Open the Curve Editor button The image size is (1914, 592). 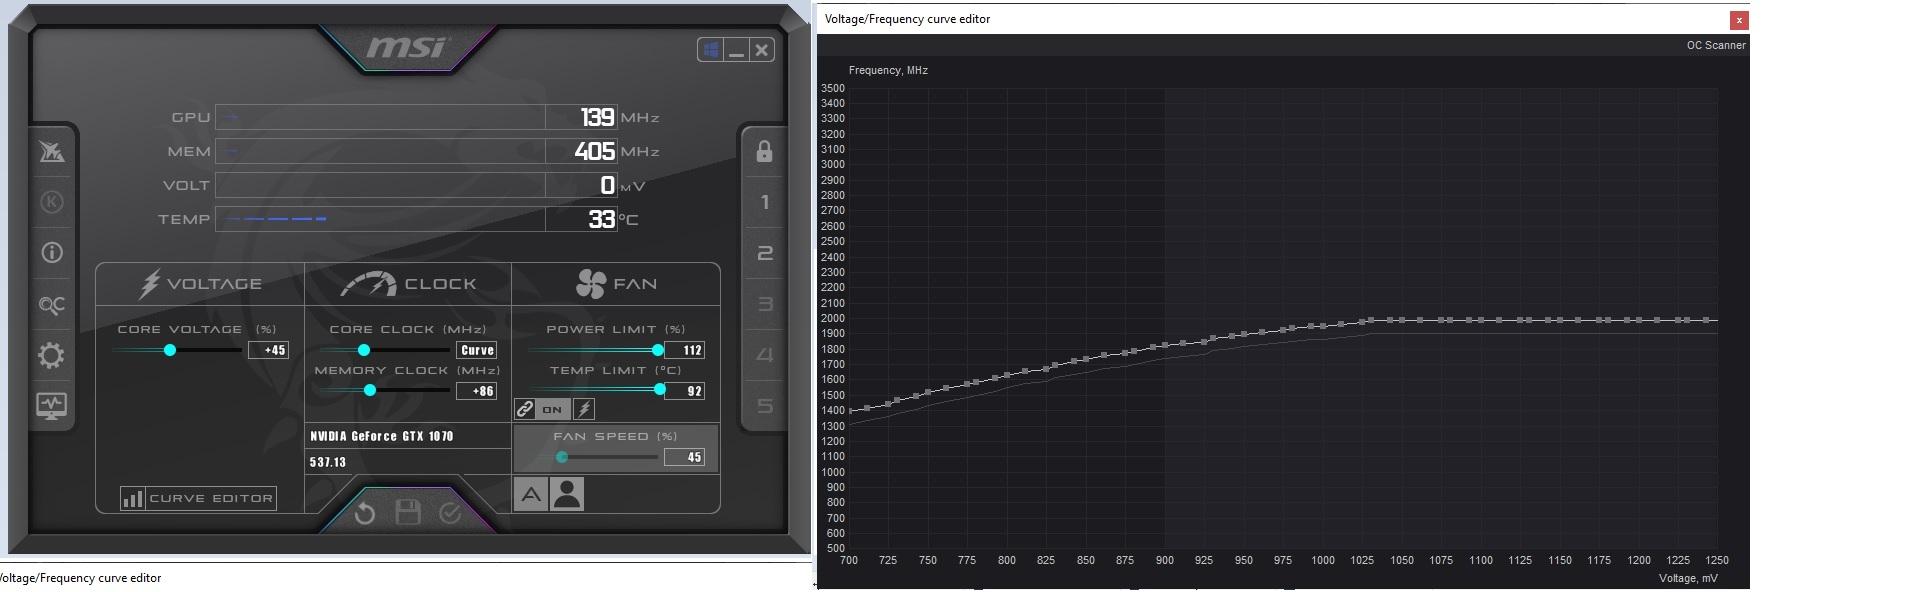pos(198,498)
